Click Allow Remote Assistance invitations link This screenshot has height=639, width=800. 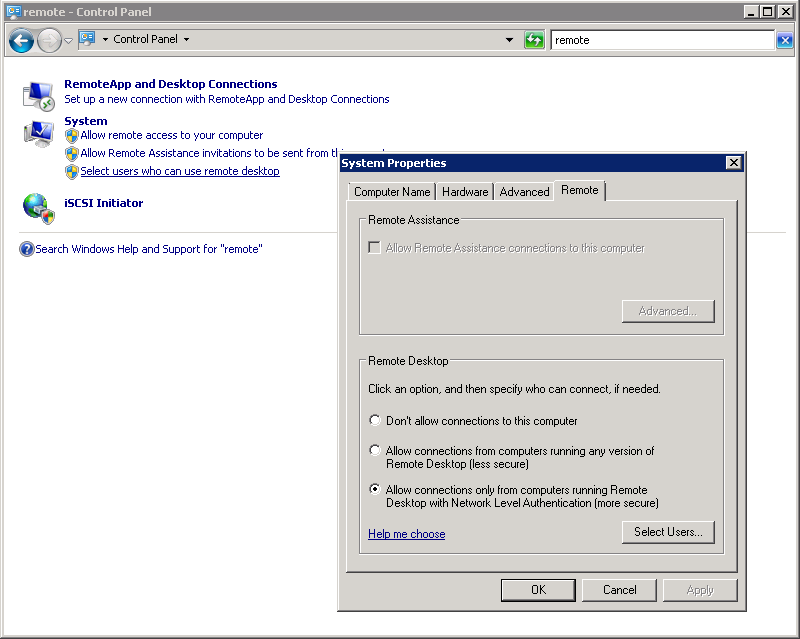(209, 153)
